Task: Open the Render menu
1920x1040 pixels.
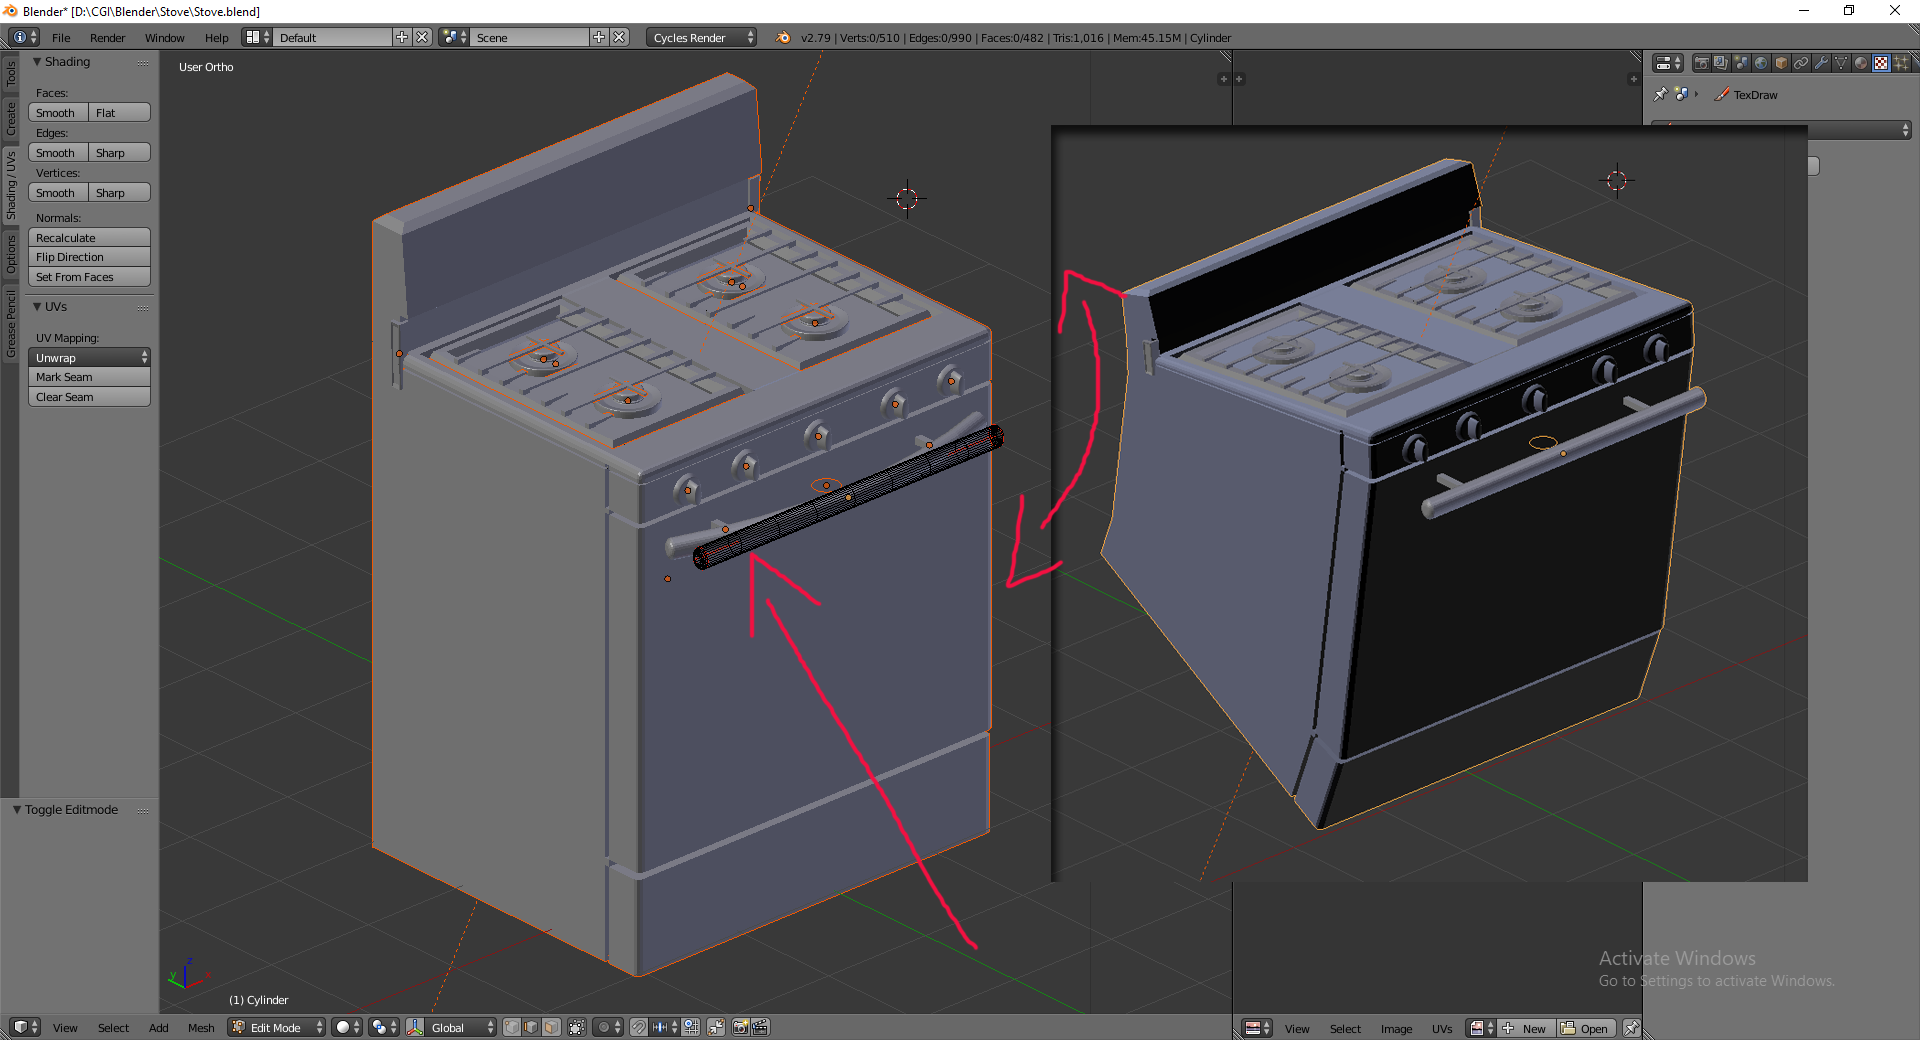Action: (x=107, y=38)
